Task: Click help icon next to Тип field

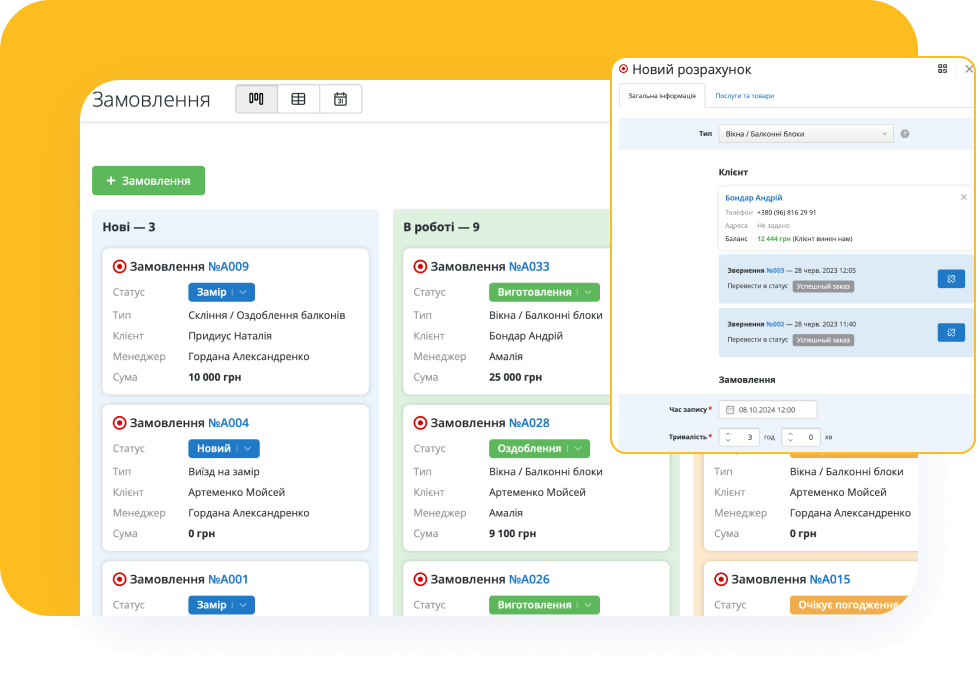Action: [x=904, y=134]
